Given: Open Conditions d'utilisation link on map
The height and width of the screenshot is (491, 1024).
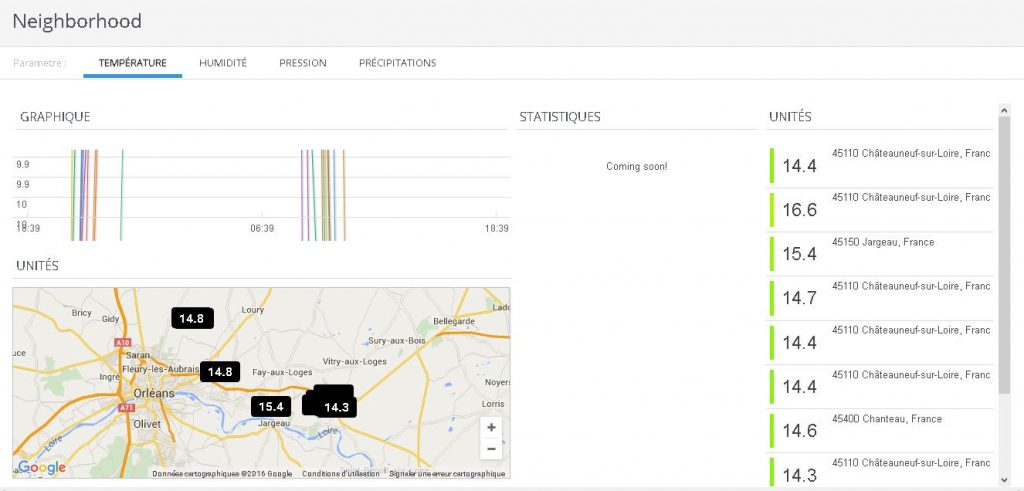Looking at the screenshot, I should [x=340, y=474].
